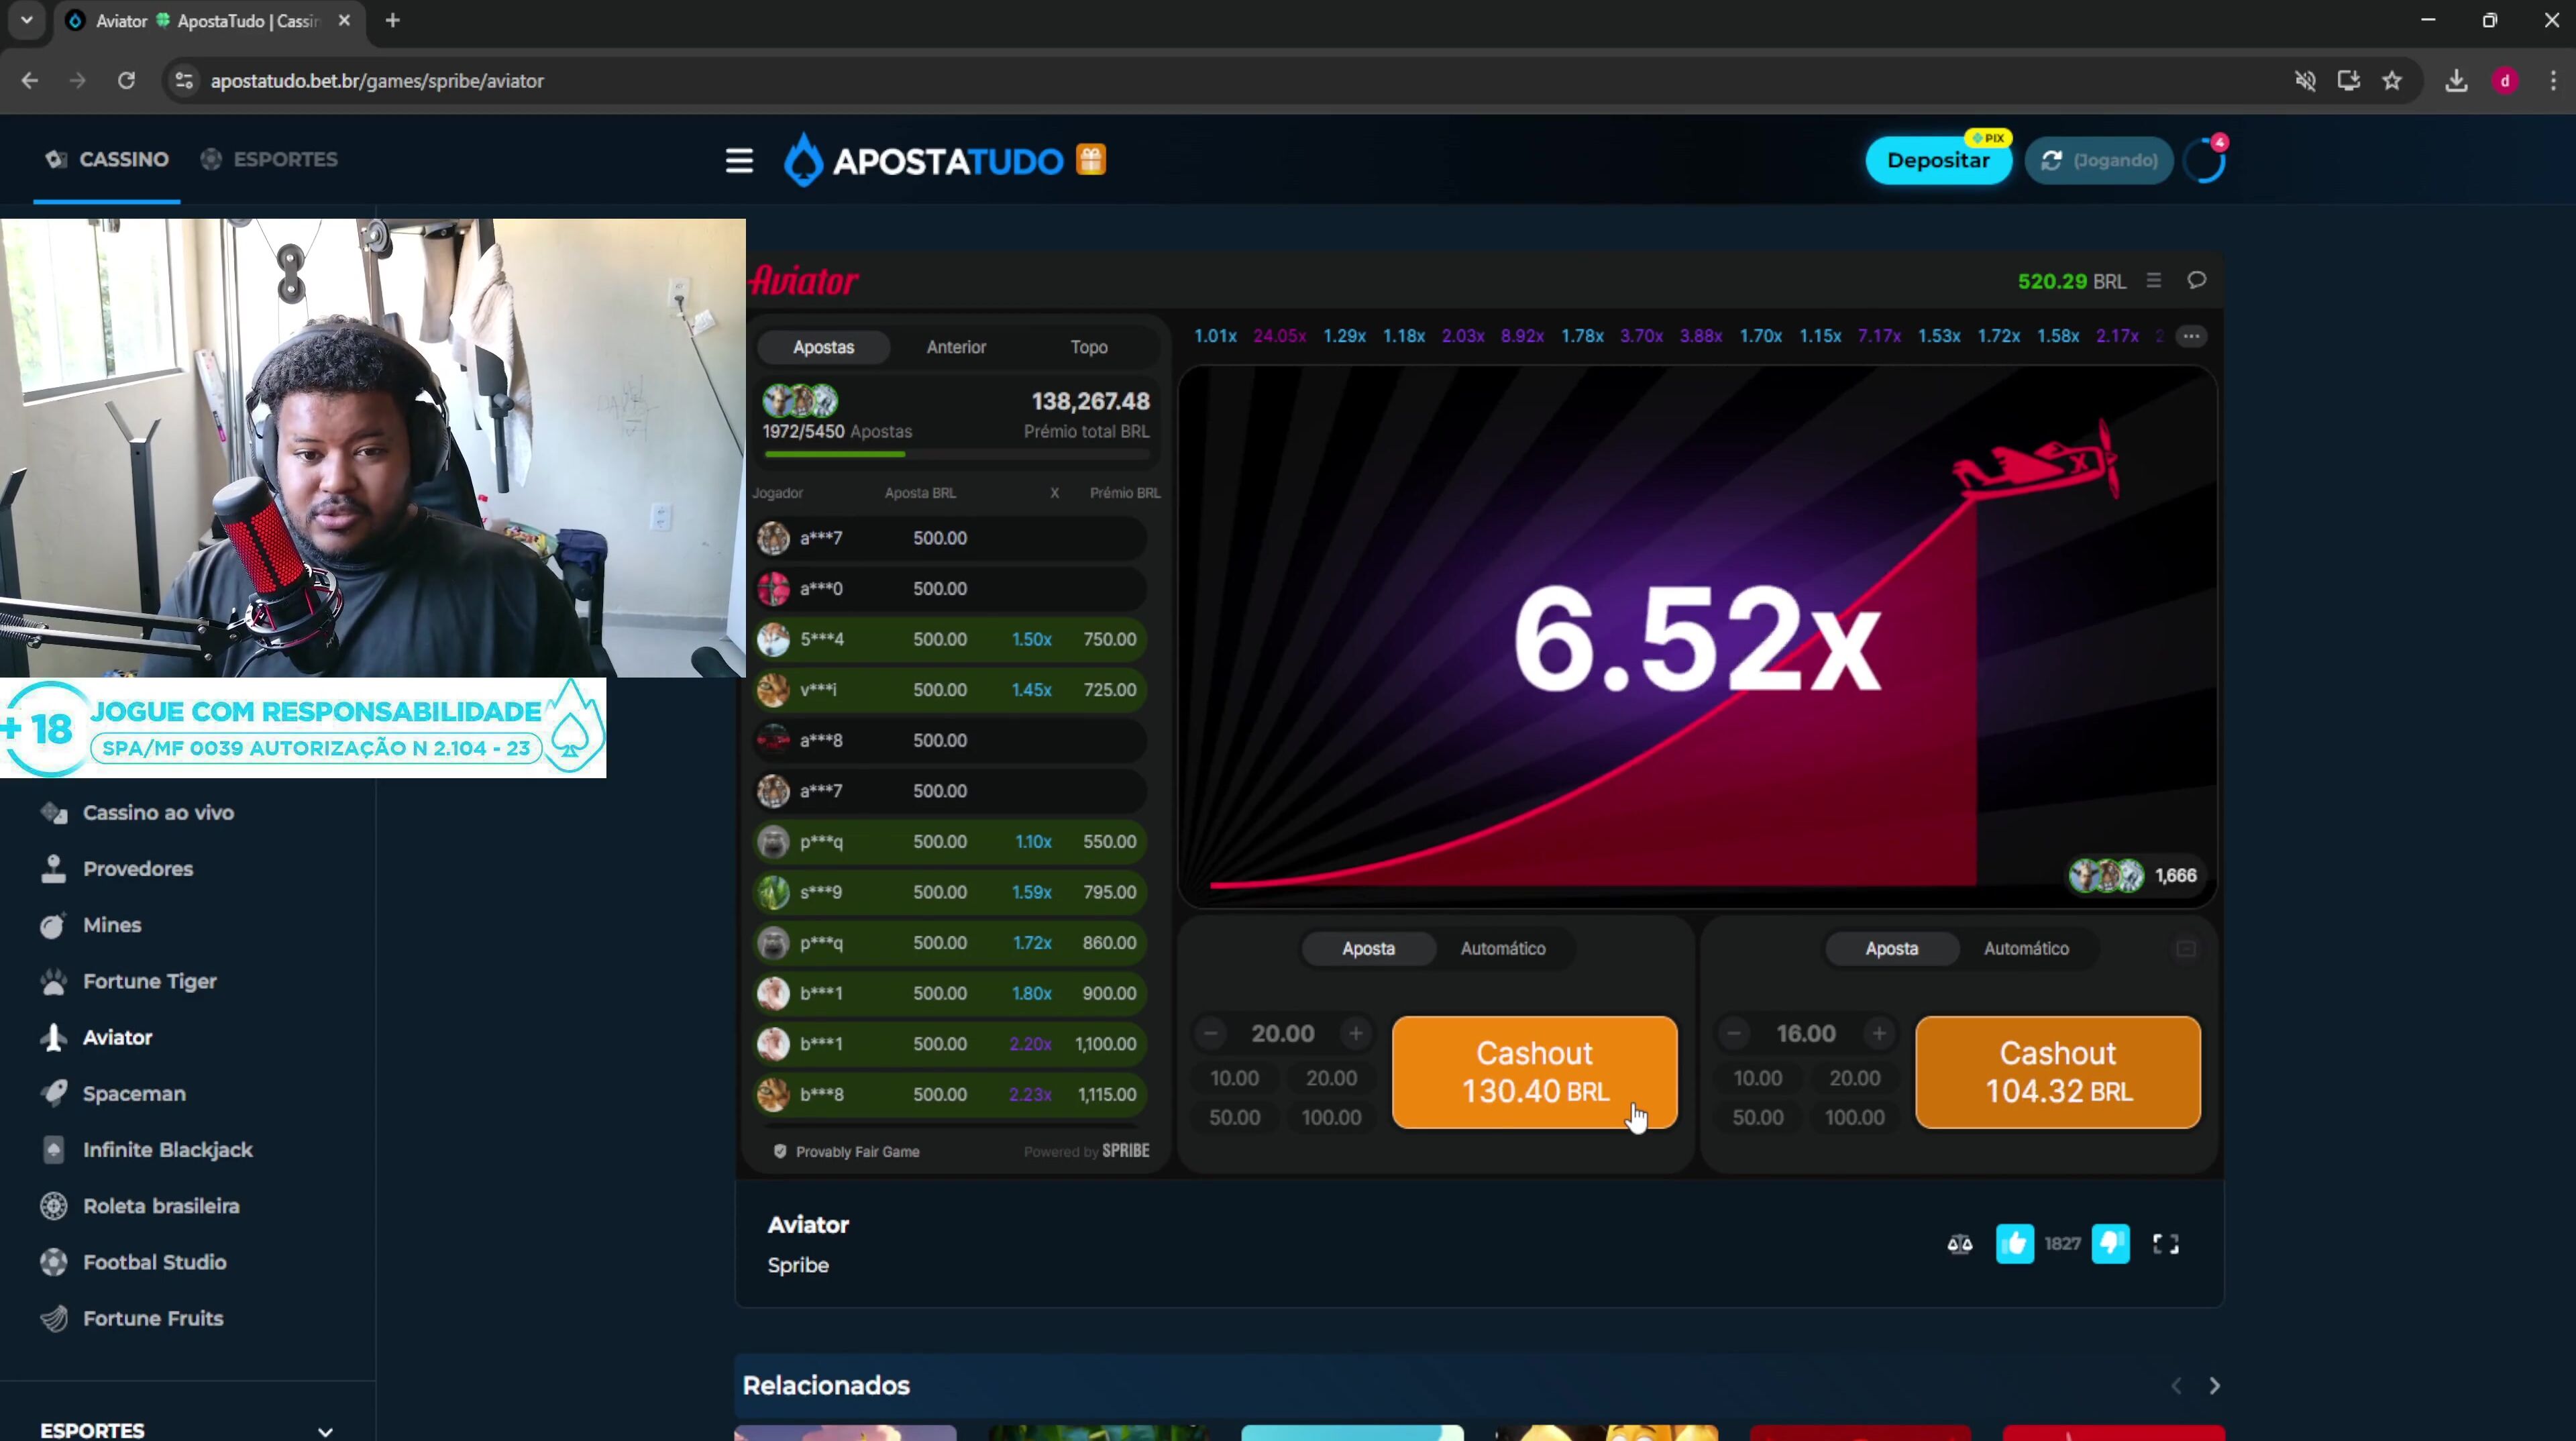Cashout 130.40 BRL on first bet

[x=1534, y=1072]
